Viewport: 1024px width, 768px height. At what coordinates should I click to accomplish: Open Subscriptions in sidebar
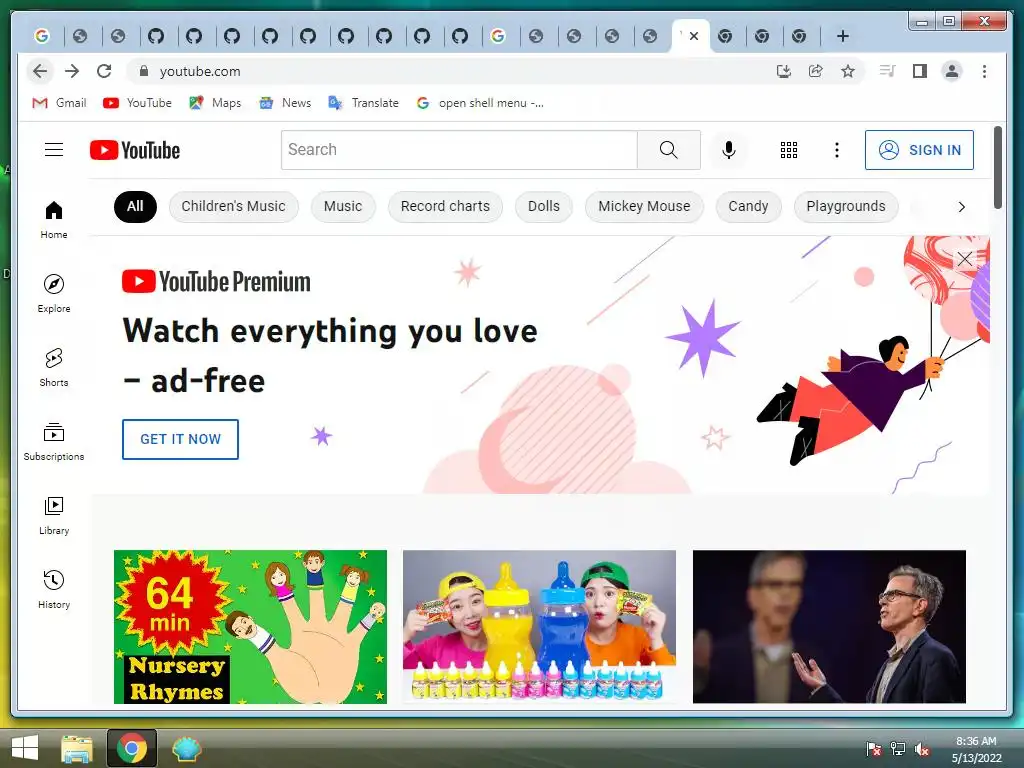[54, 441]
